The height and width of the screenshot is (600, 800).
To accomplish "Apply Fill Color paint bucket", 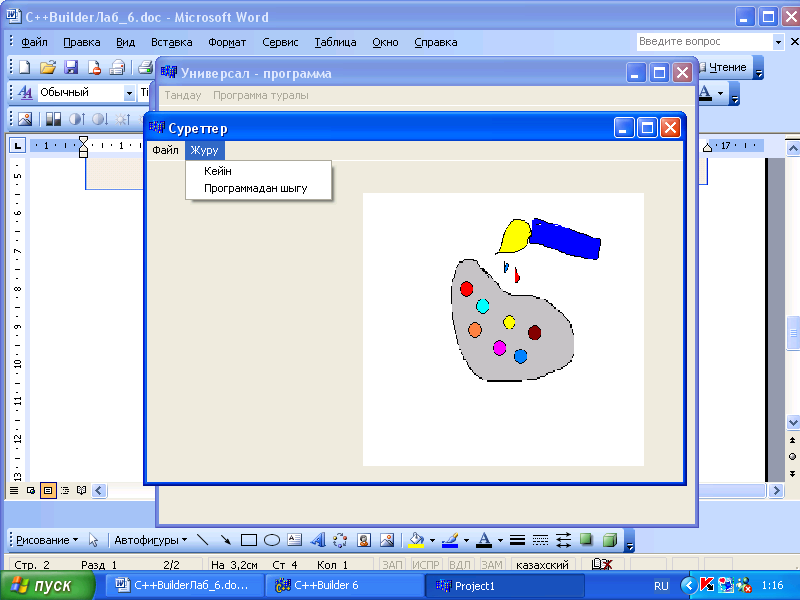I will point(416,540).
